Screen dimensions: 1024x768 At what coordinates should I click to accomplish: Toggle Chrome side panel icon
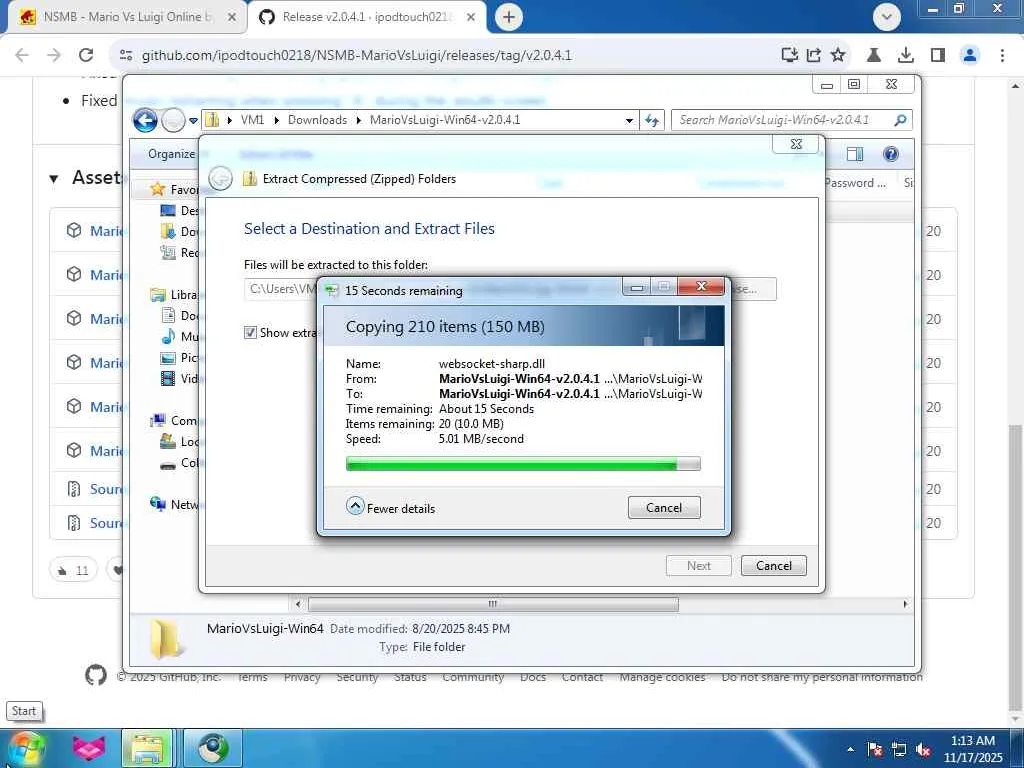[x=938, y=55]
